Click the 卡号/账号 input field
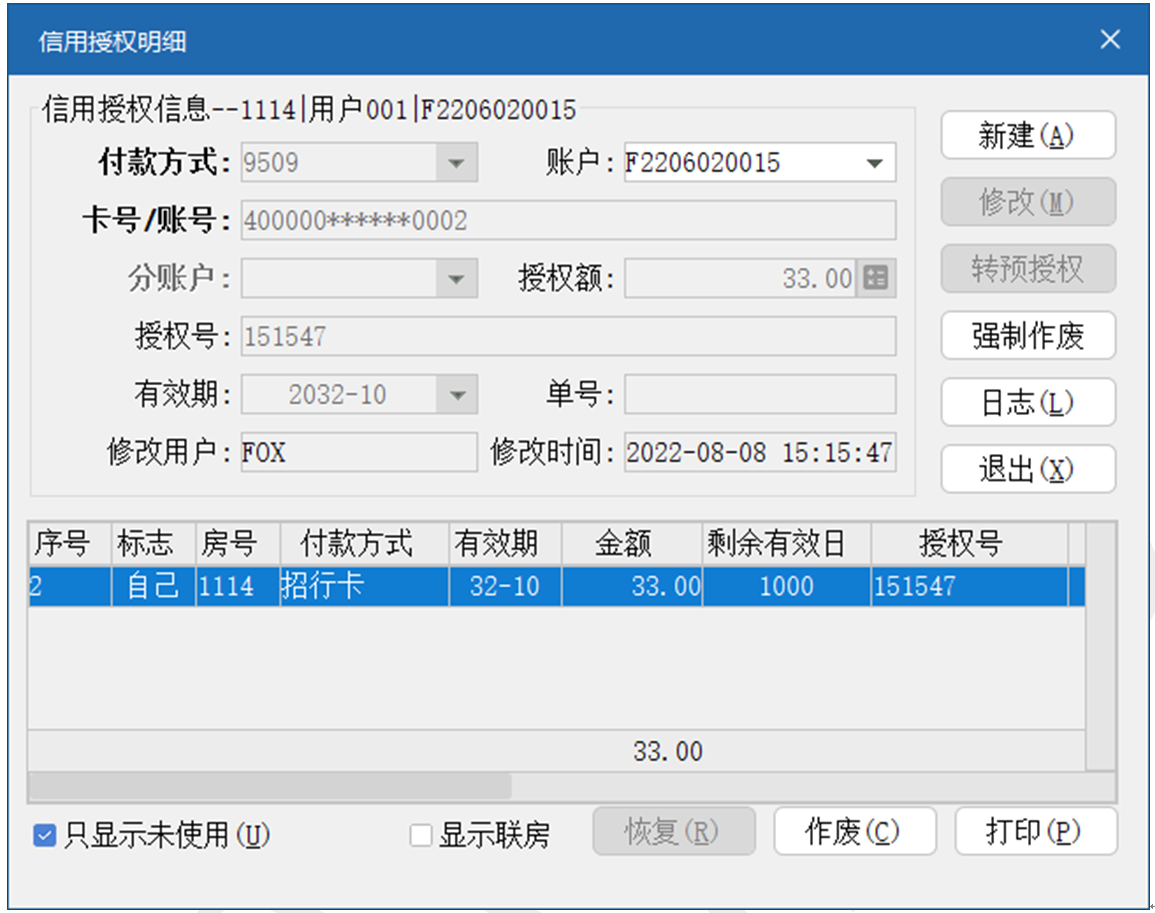The height and width of the screenshot is (913, 1155). tap(568, 220)
